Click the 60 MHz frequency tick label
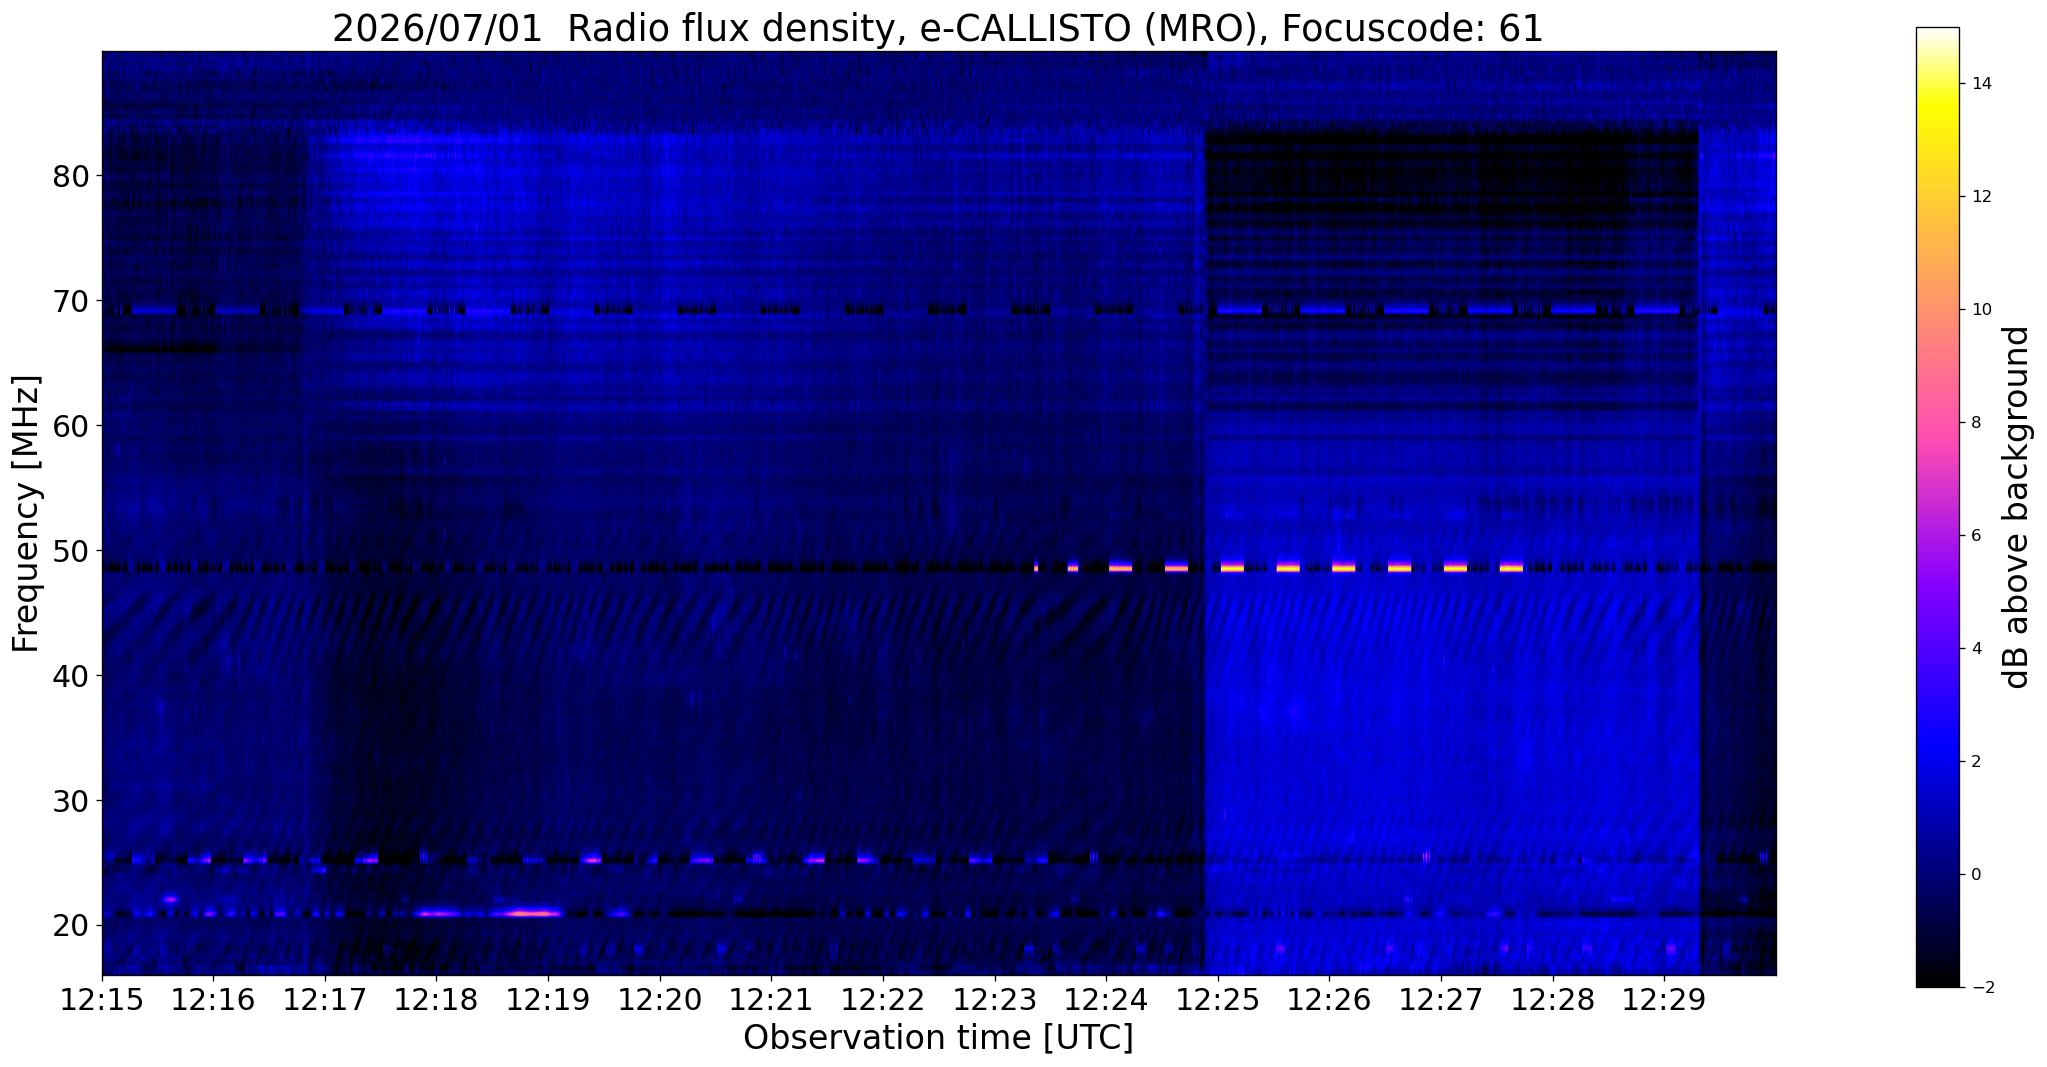Viewport: 2047px width, 1067px height. [71, 426]
